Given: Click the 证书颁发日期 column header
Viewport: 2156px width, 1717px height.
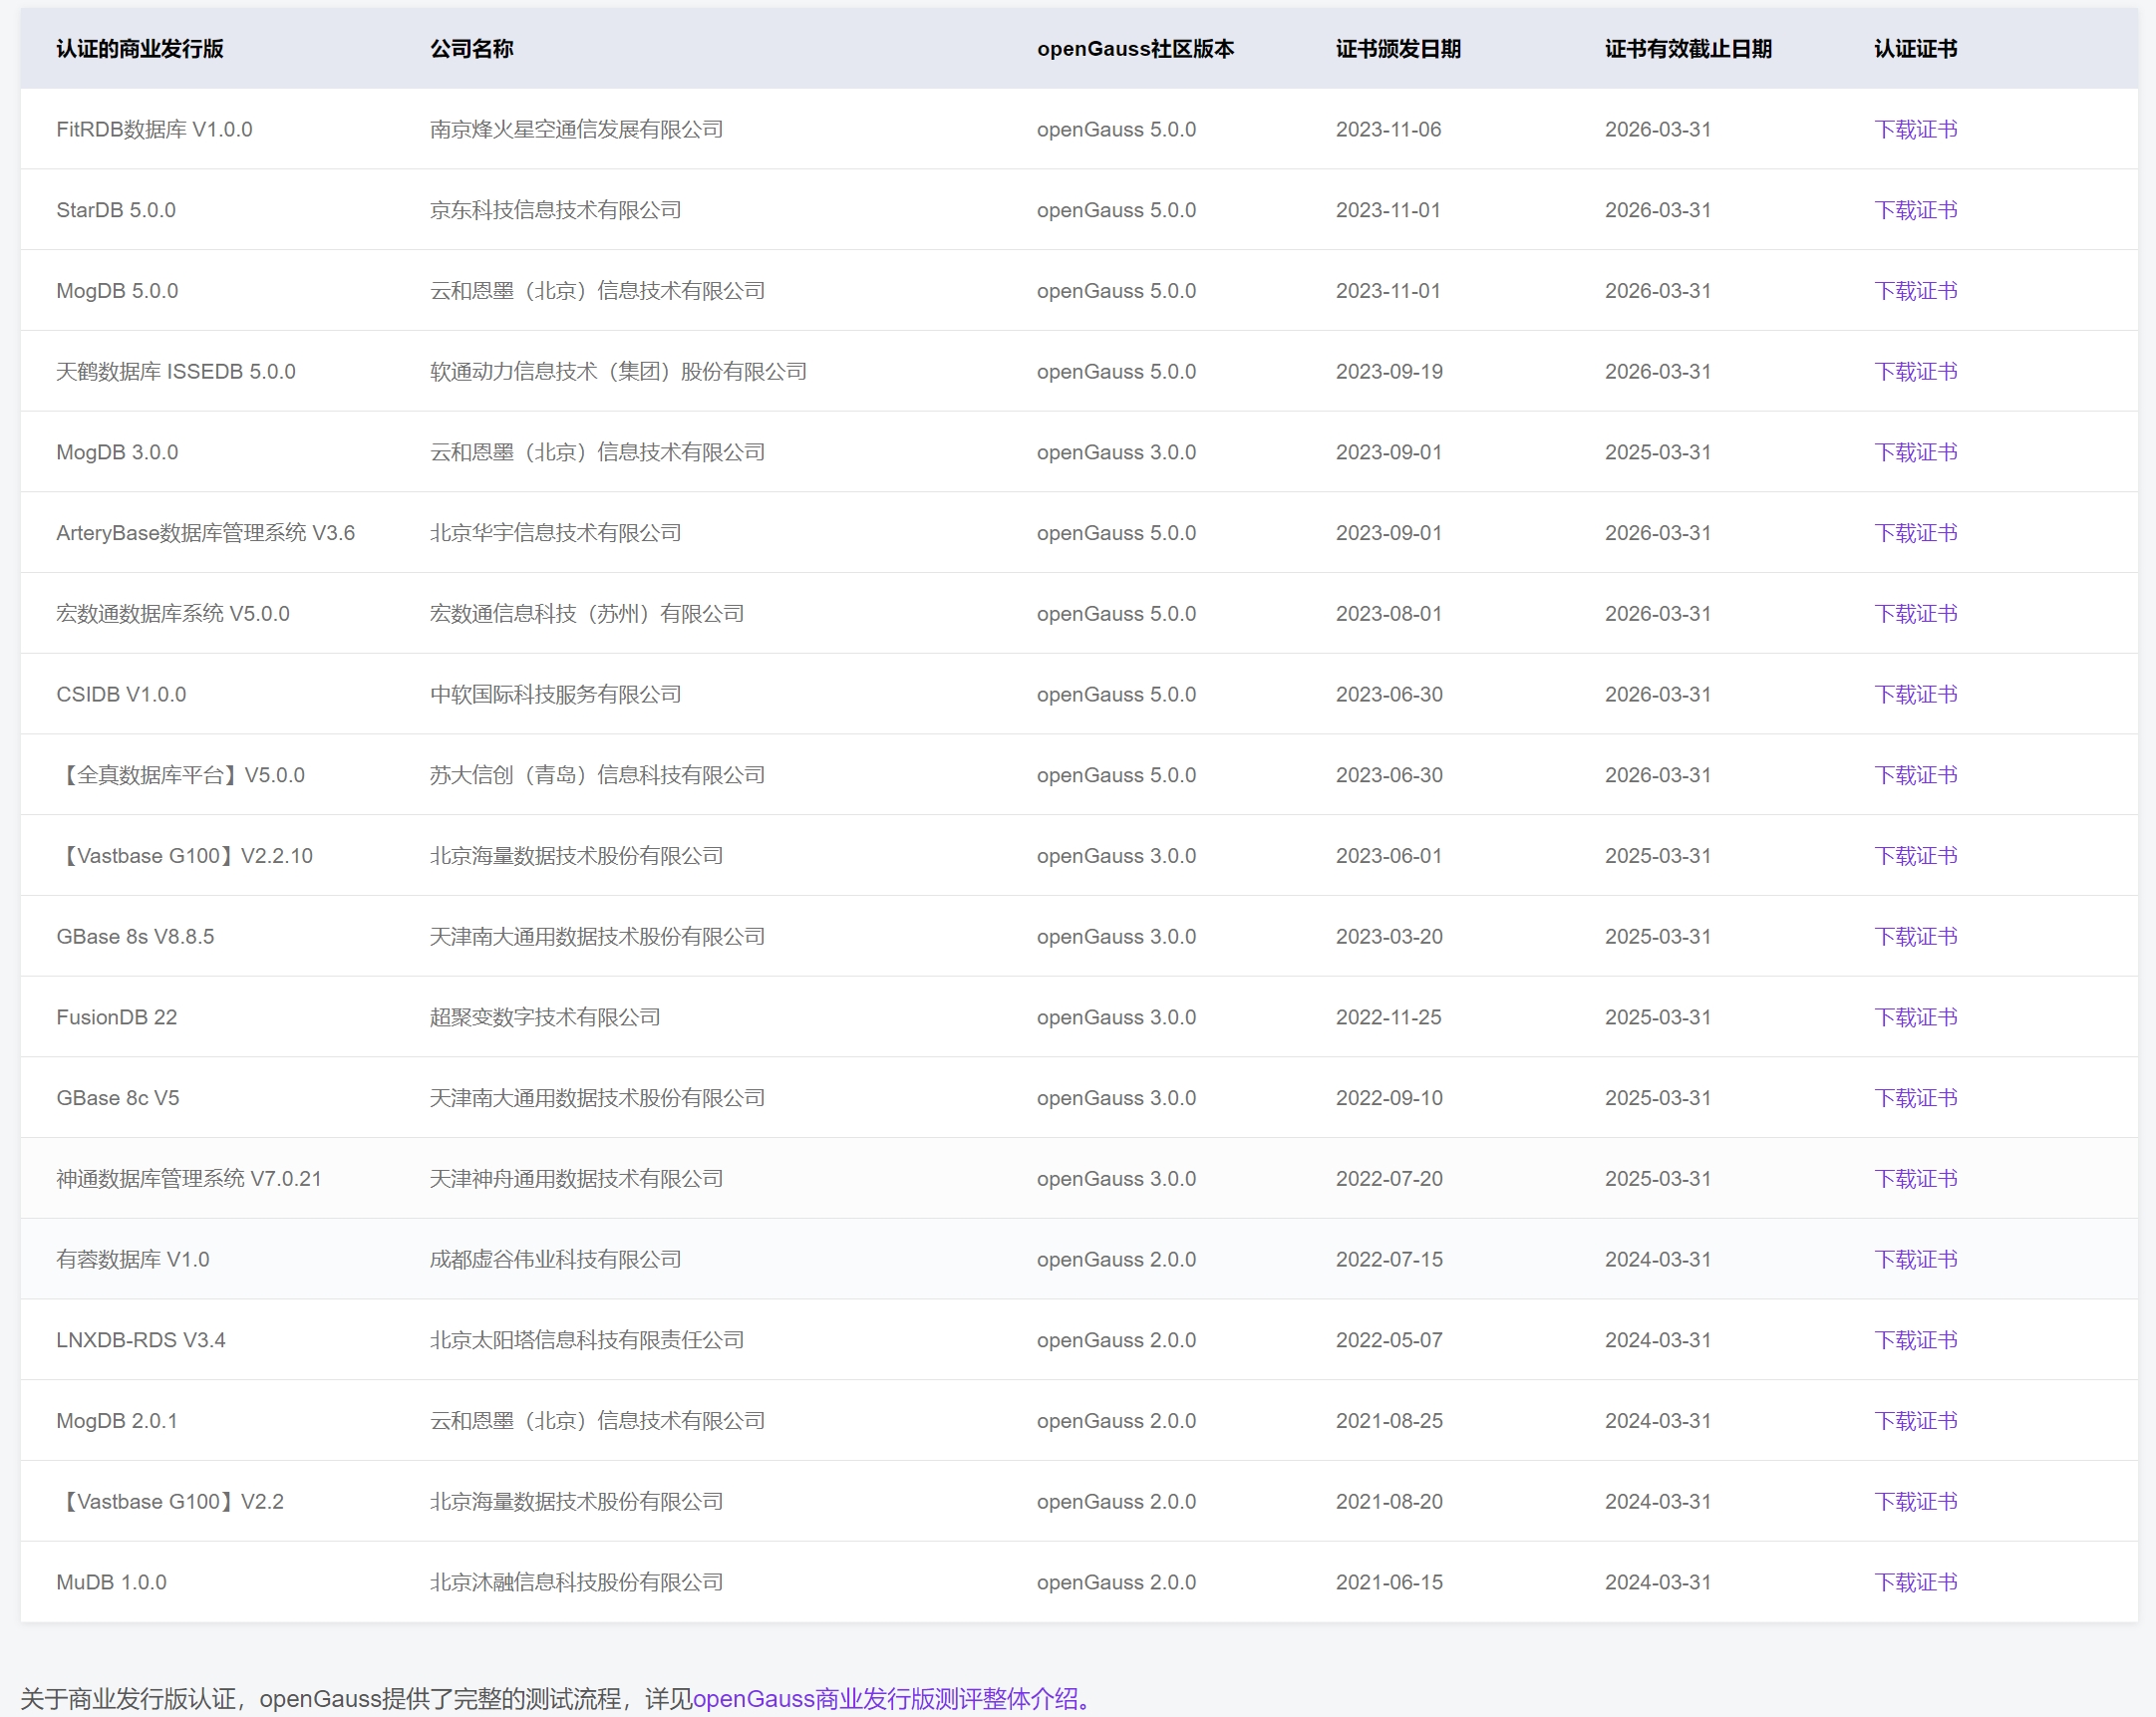Looking at the screenshot, I should (1397, 49).
